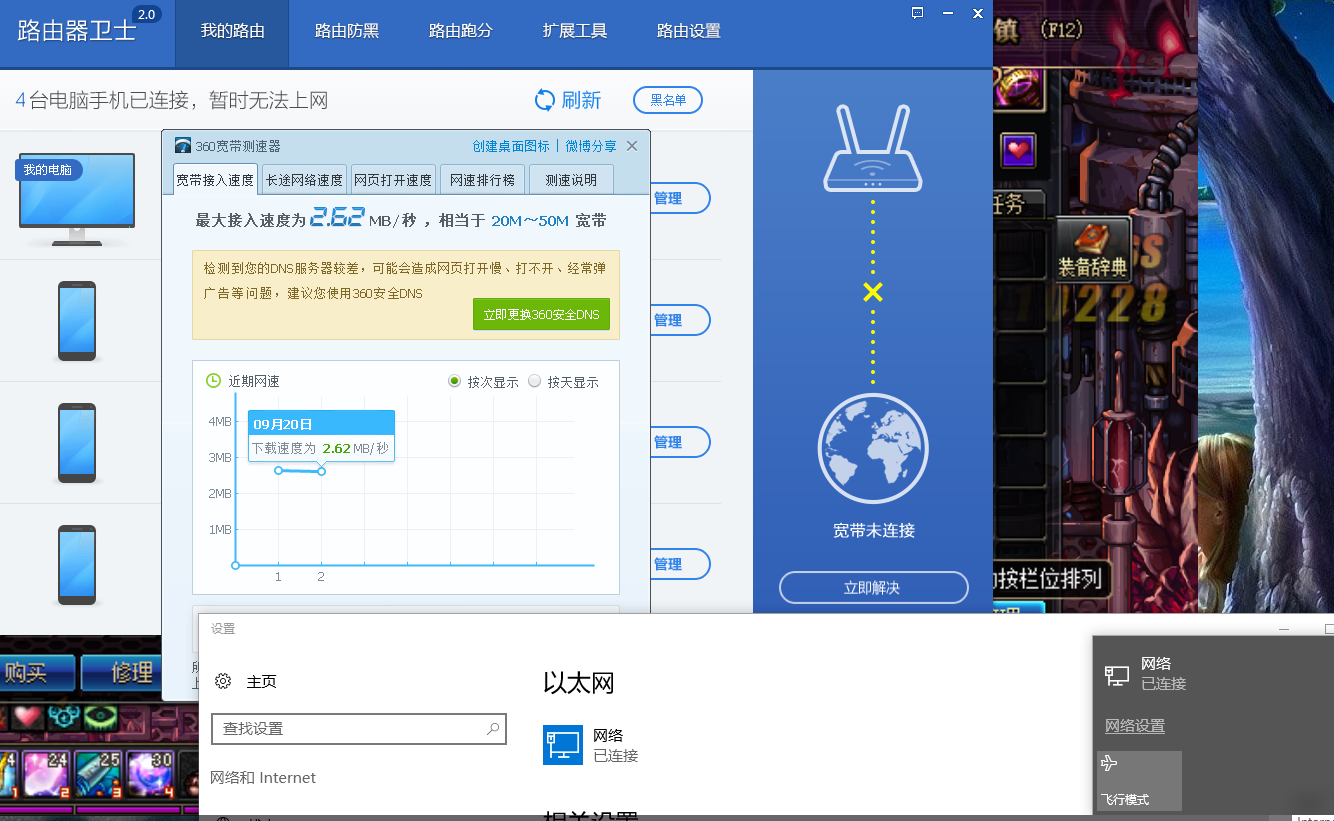Viewport: 1334px width, 821px height.
Task: Click the heart buff icon below 购买
Action: (26, 717)
